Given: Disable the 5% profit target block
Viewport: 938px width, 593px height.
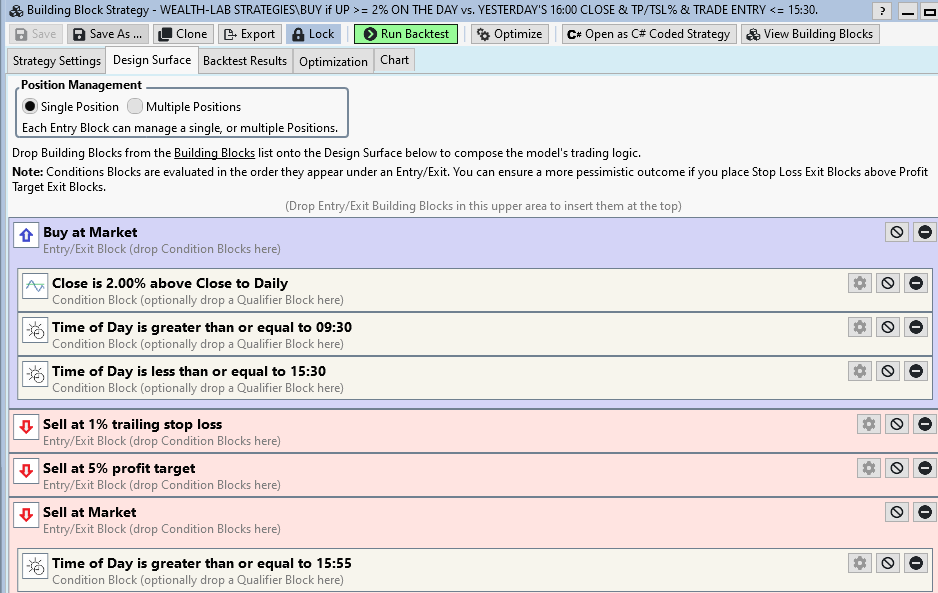Looking at the screenshot, I should coord(897,468).
